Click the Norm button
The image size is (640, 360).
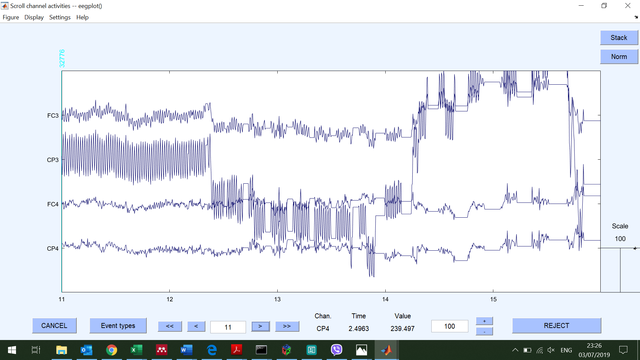(x=619, y=57)
